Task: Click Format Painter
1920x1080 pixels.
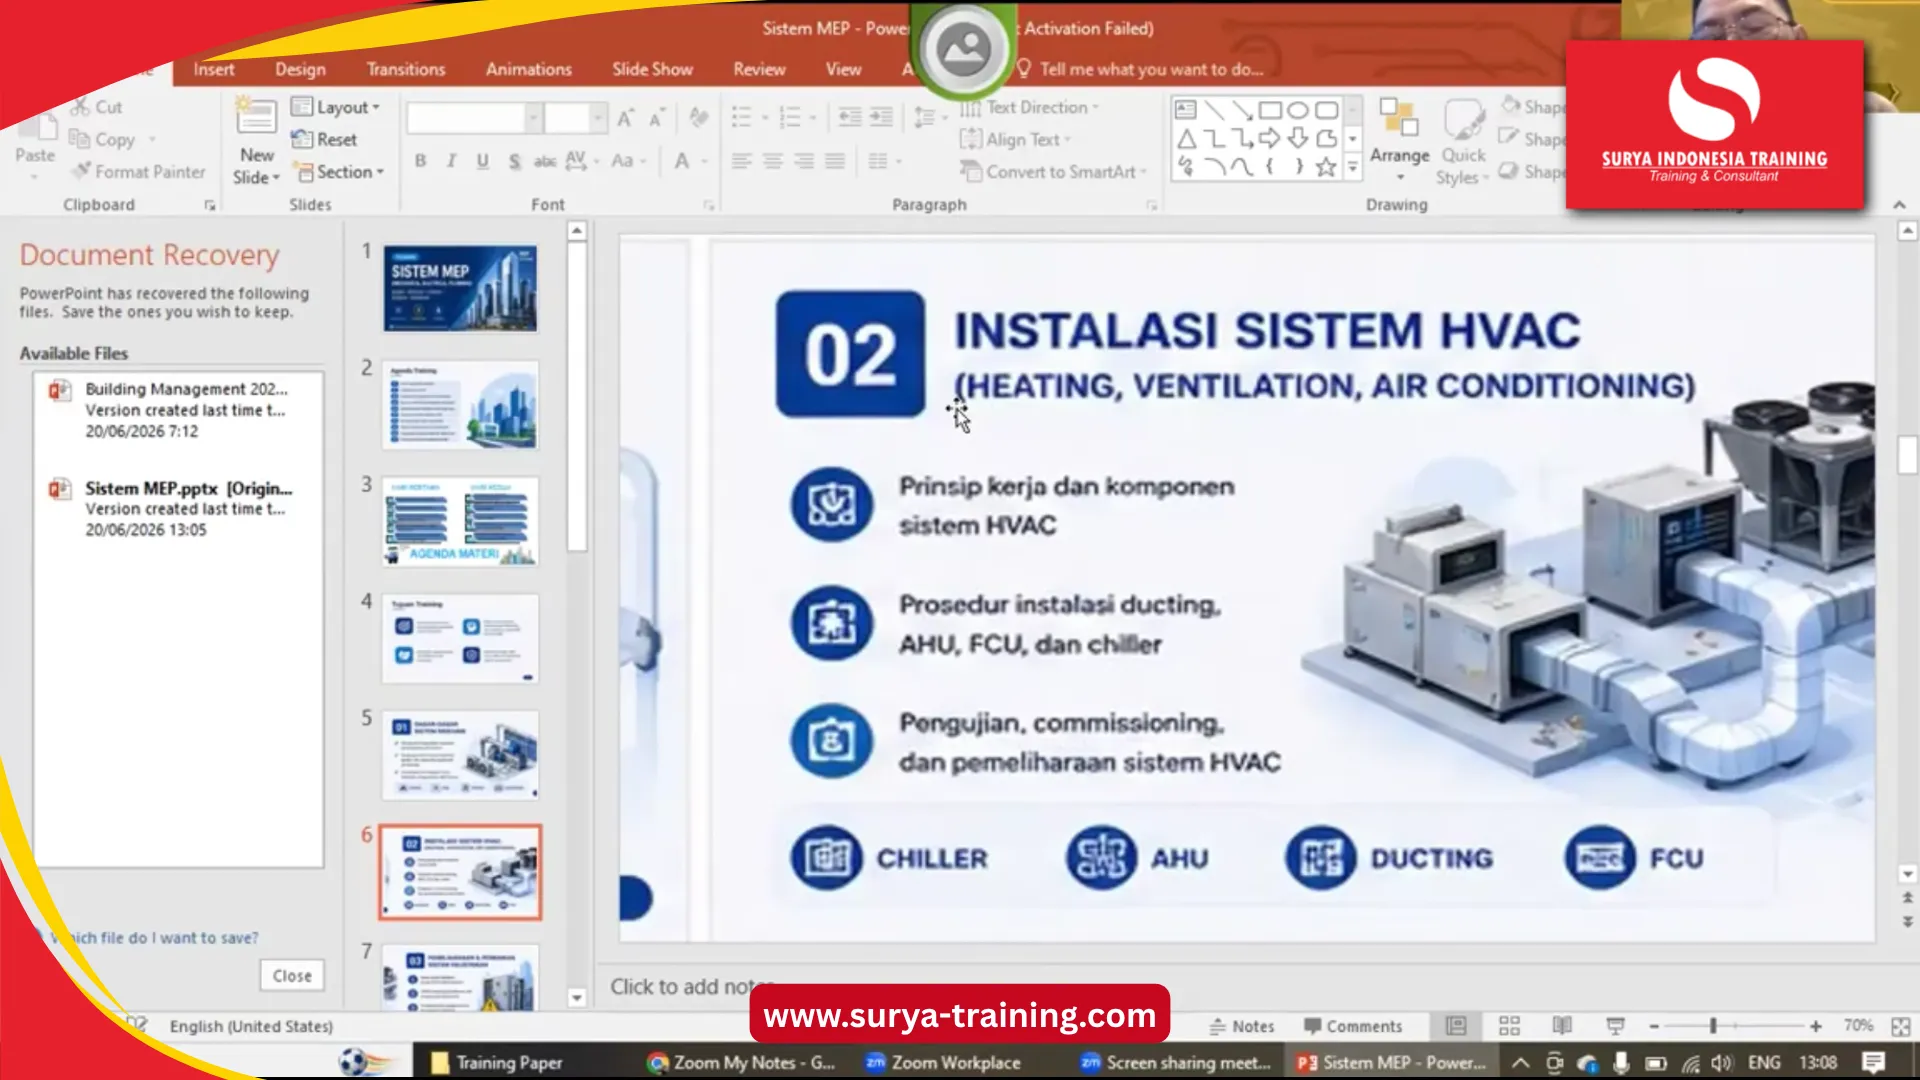Action: (x=139, y=172)
